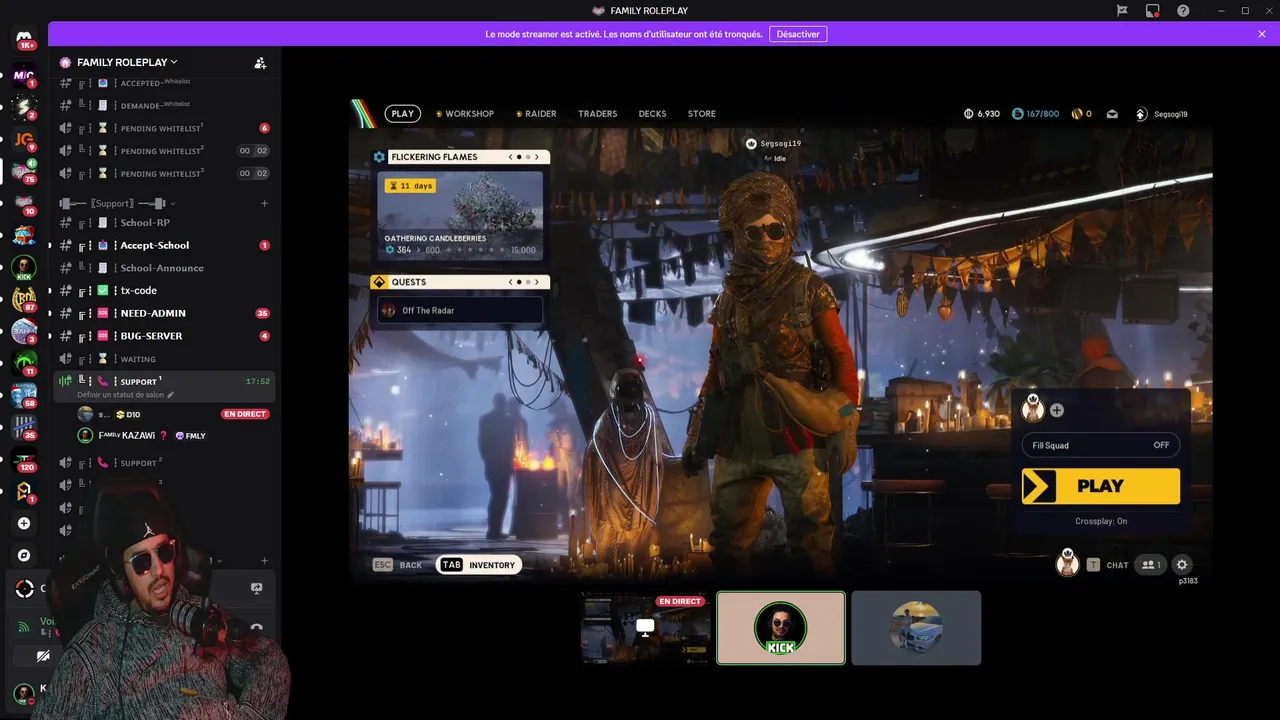The image size is (1280, 720).
Task: Join PENDING WHITELIST 3 voice channel
Action: (164, 174)
